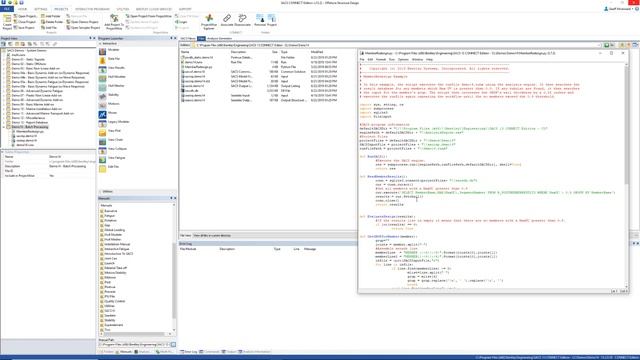Click the Delete Folder ribbon button
The height and width of the screenshot is (360, 640).
click(x=52, y=22)
